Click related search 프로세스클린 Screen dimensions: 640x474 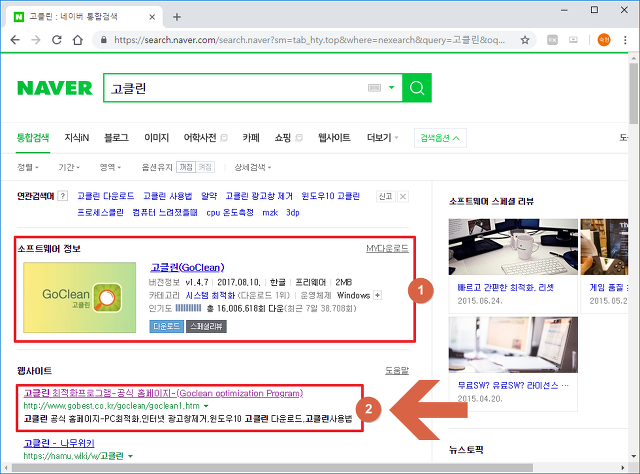pyautogui.click(x=100, y=212)
